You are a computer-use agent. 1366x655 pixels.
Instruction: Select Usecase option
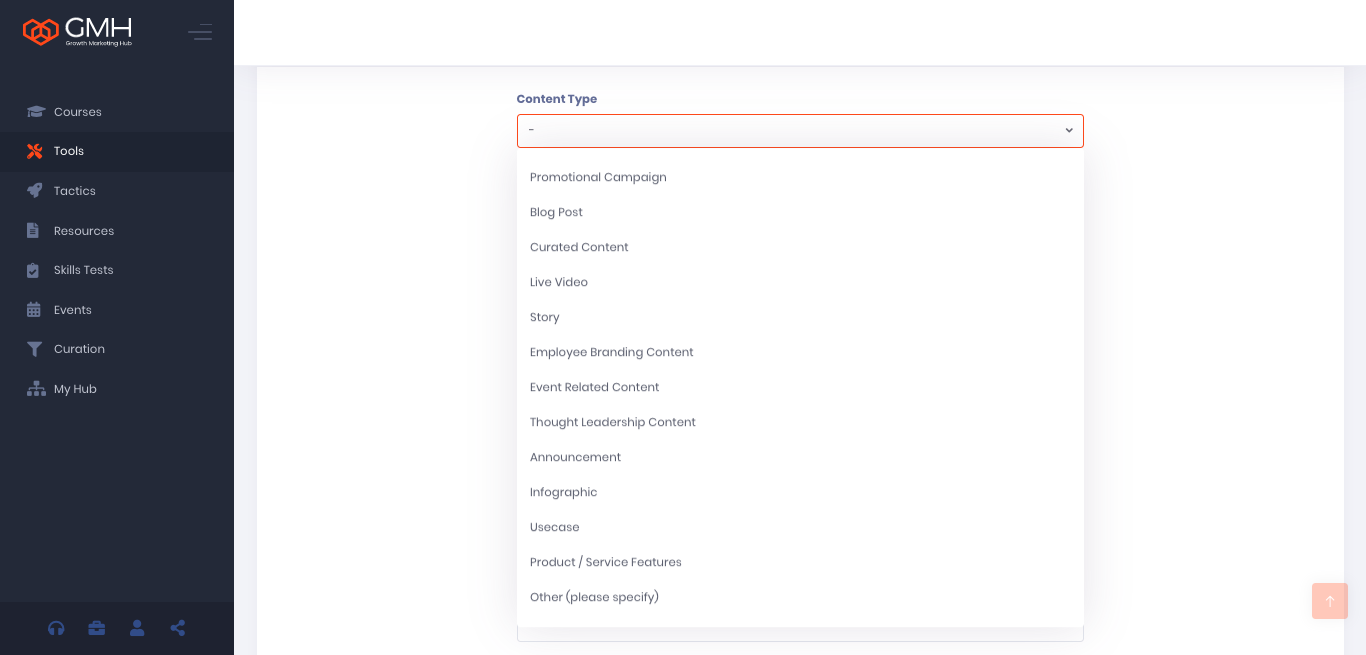(800, 527)
